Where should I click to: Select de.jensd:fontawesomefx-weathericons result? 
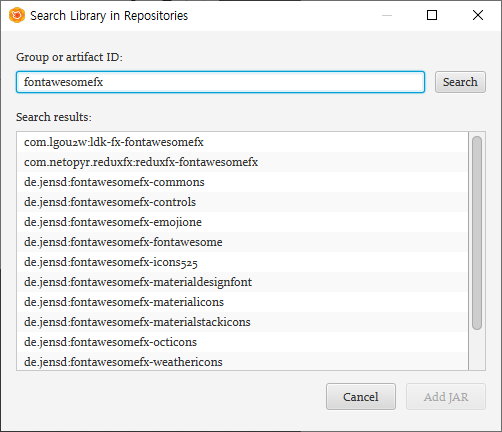[242, 361]
